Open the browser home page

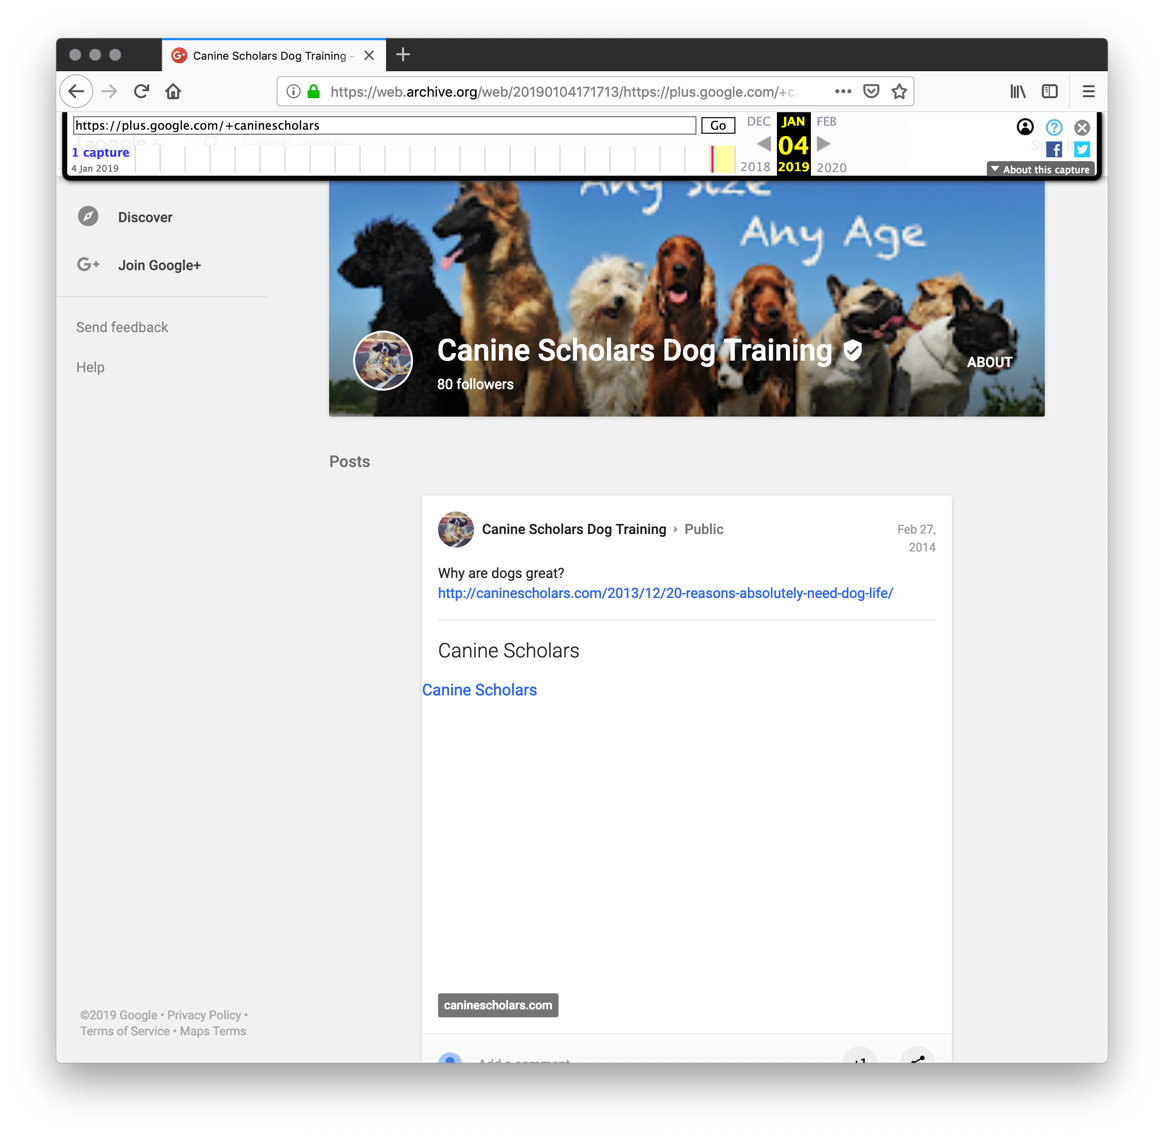tap(173, 91)
